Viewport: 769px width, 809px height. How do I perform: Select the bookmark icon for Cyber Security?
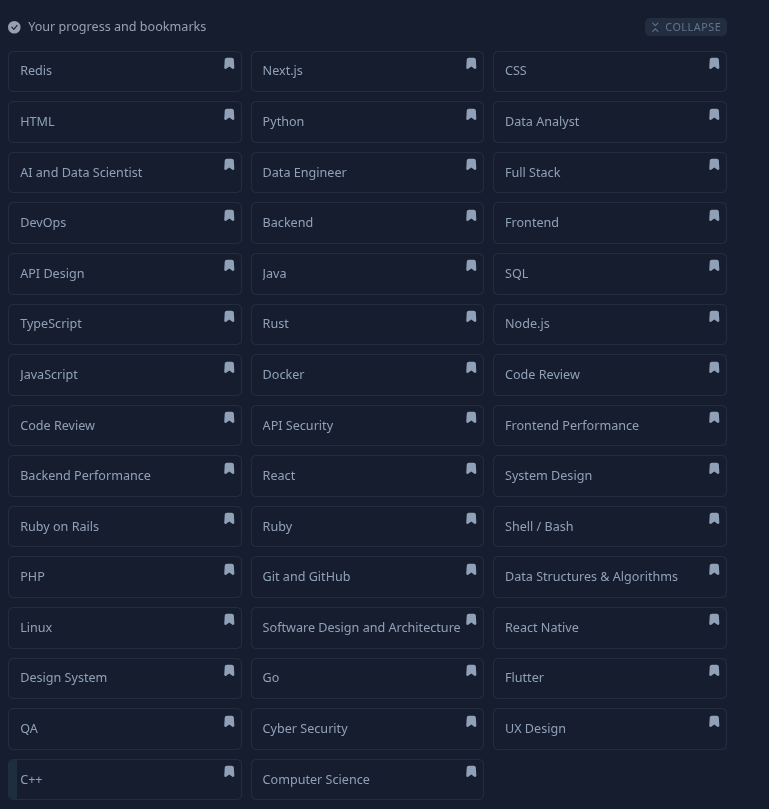pyautogui.click(x=471, y=721)
